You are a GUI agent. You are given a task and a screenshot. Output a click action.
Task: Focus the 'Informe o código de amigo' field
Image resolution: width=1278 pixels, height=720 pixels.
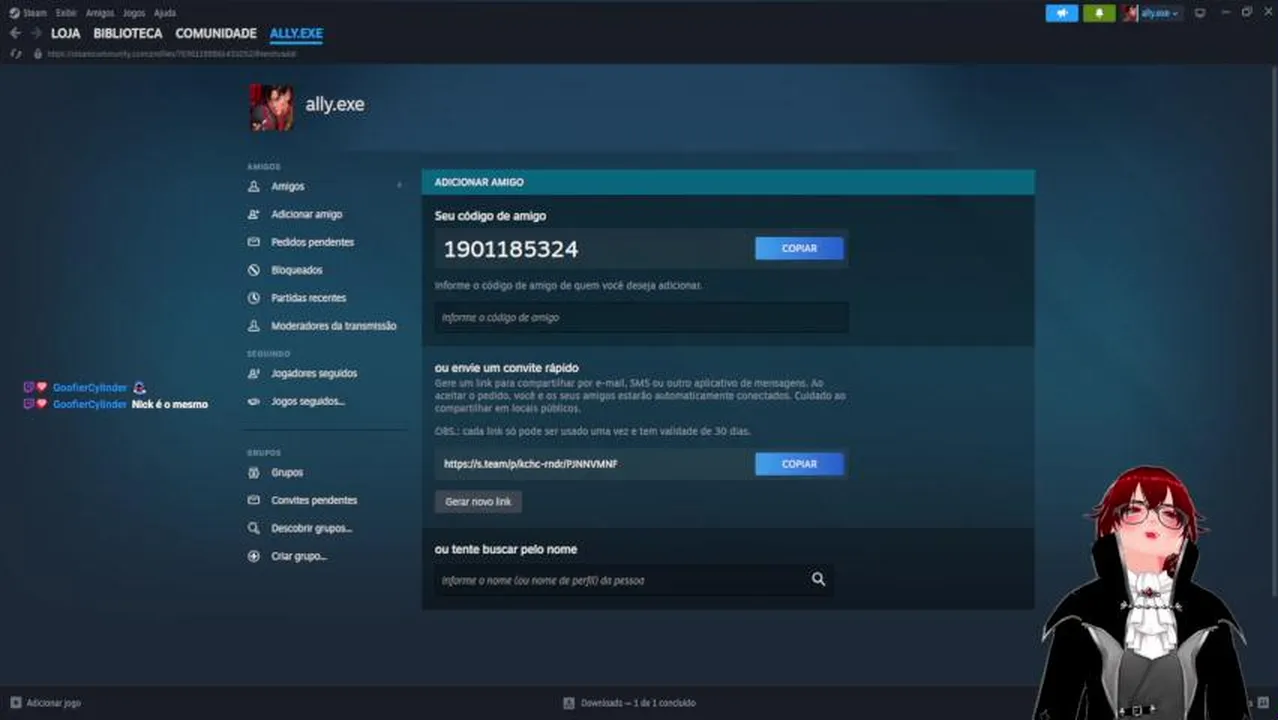coord(641,317)
